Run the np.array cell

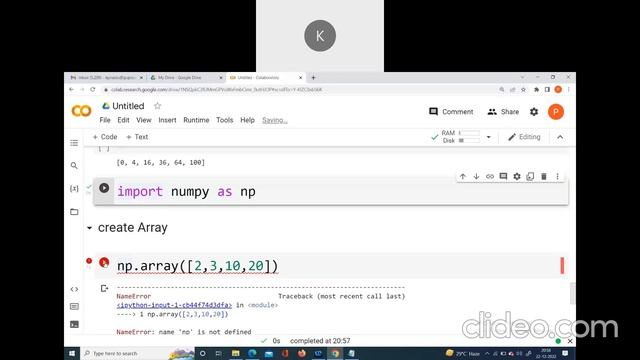click(x=104, y=262)
